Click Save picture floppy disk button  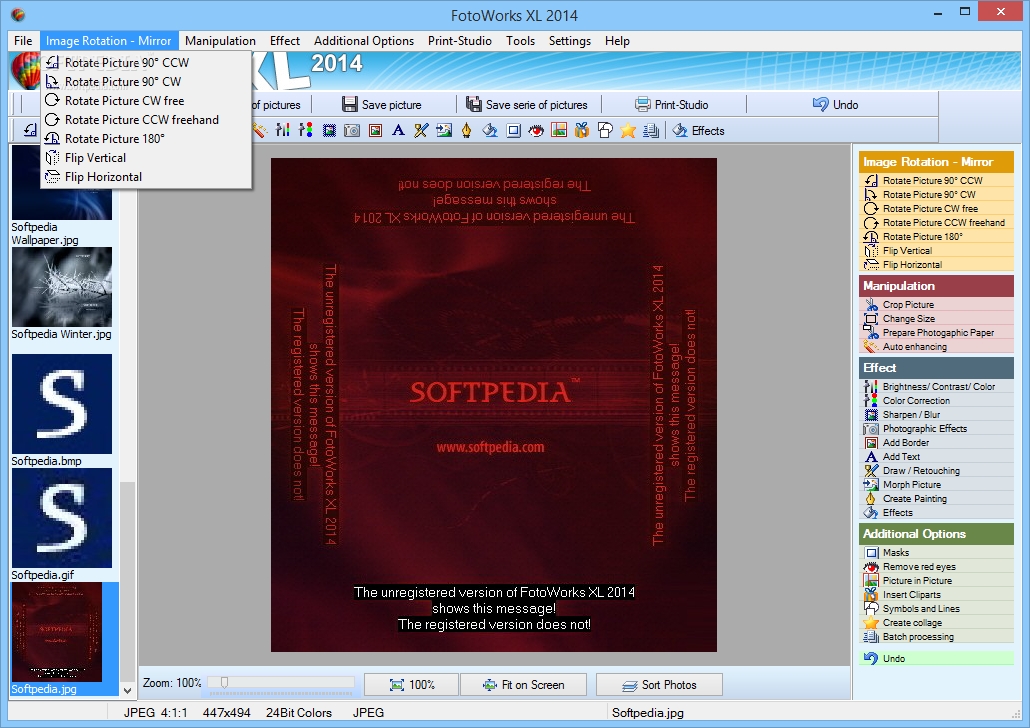tap(382, 104)
